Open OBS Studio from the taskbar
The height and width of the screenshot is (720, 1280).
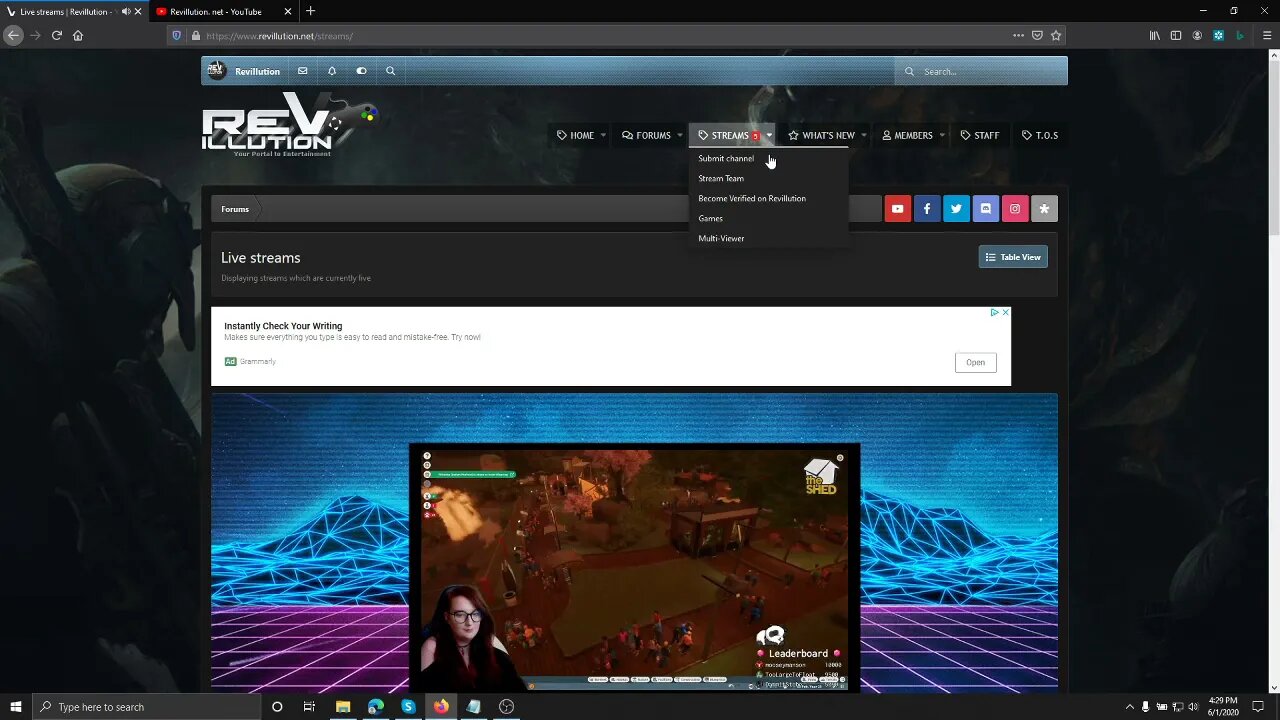coord(506,706)
